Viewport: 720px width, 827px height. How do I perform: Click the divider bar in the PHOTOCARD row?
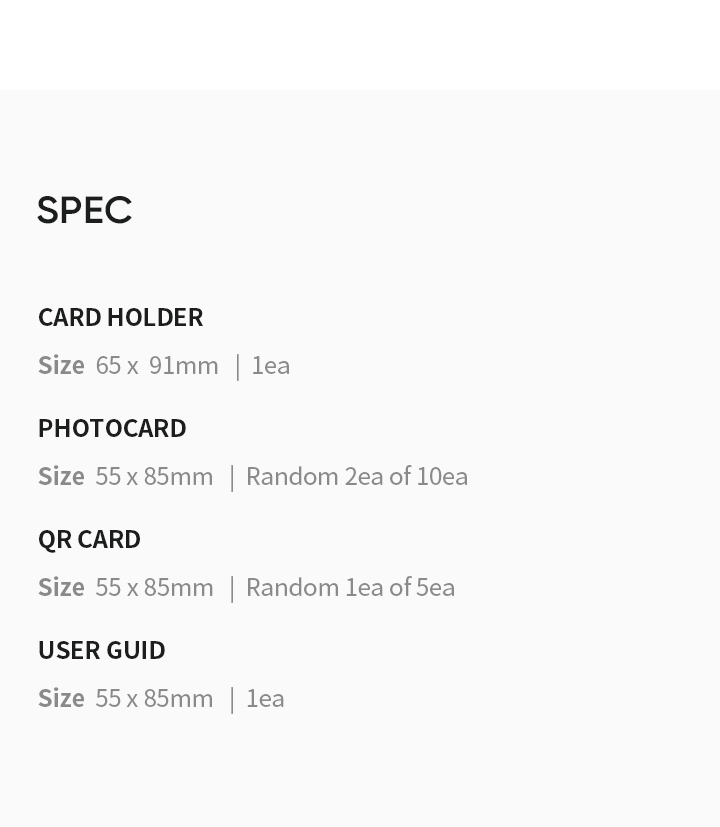pyautogui.click(x=232, y=478)
